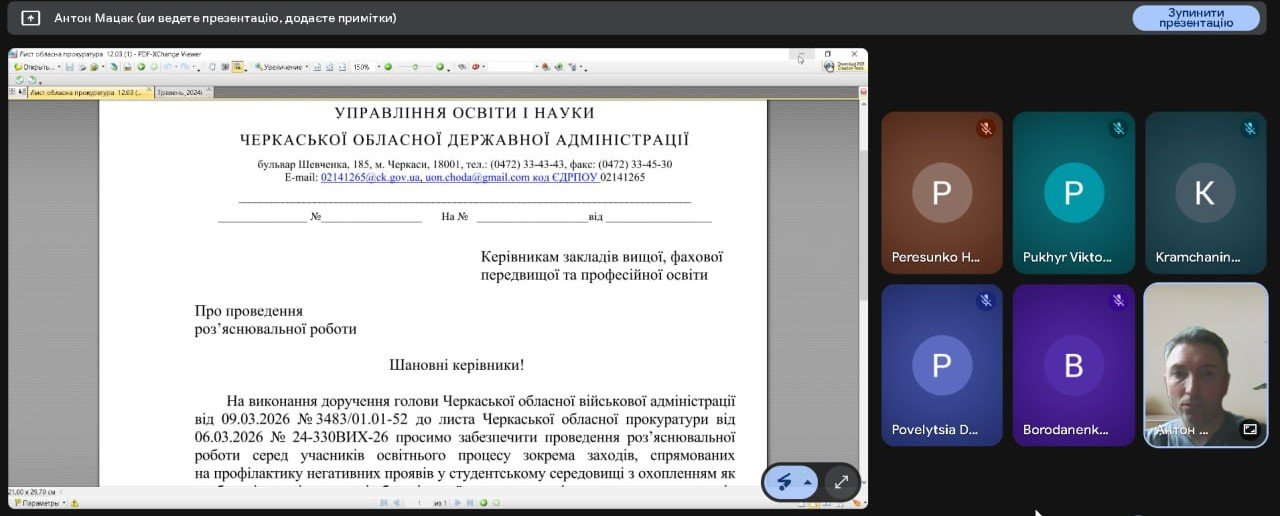1280x516 pixels.
Task: Click muted microphone icon on Pukhyr tile
Action: click(x=1118, y=128)
